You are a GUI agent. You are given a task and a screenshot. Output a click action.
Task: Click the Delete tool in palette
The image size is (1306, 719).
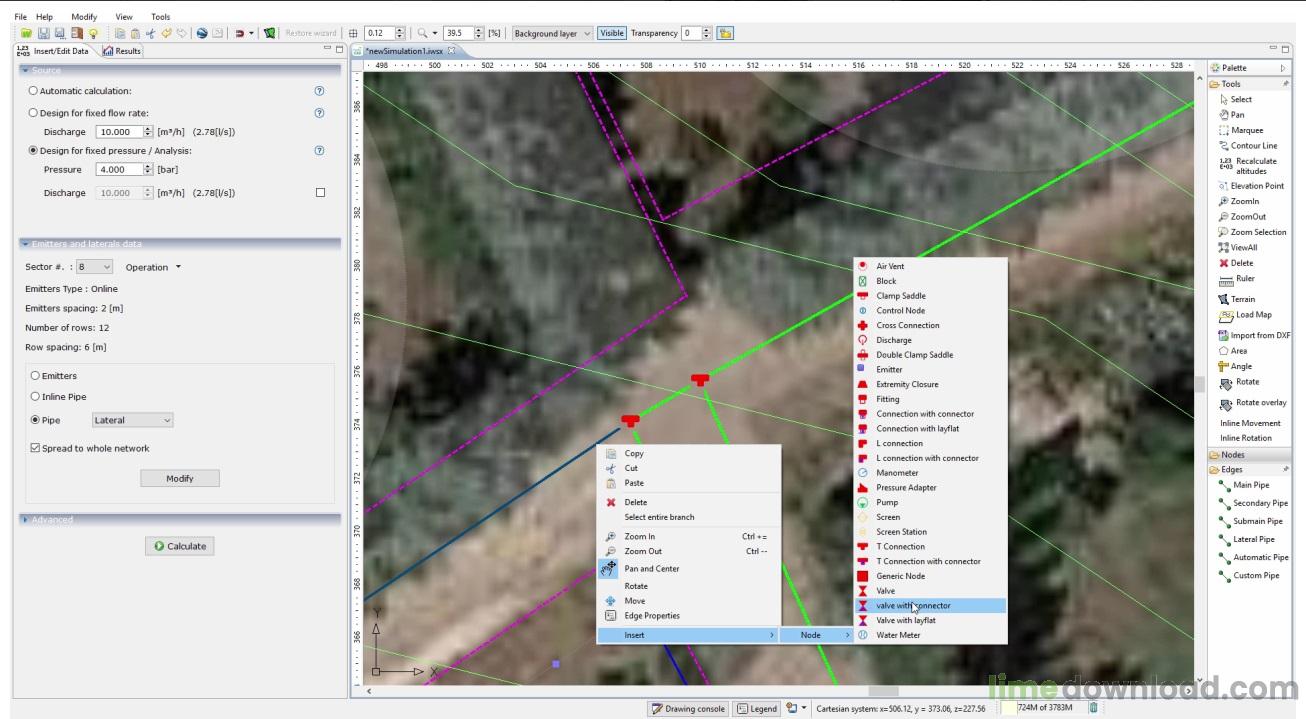point(1241,263)
